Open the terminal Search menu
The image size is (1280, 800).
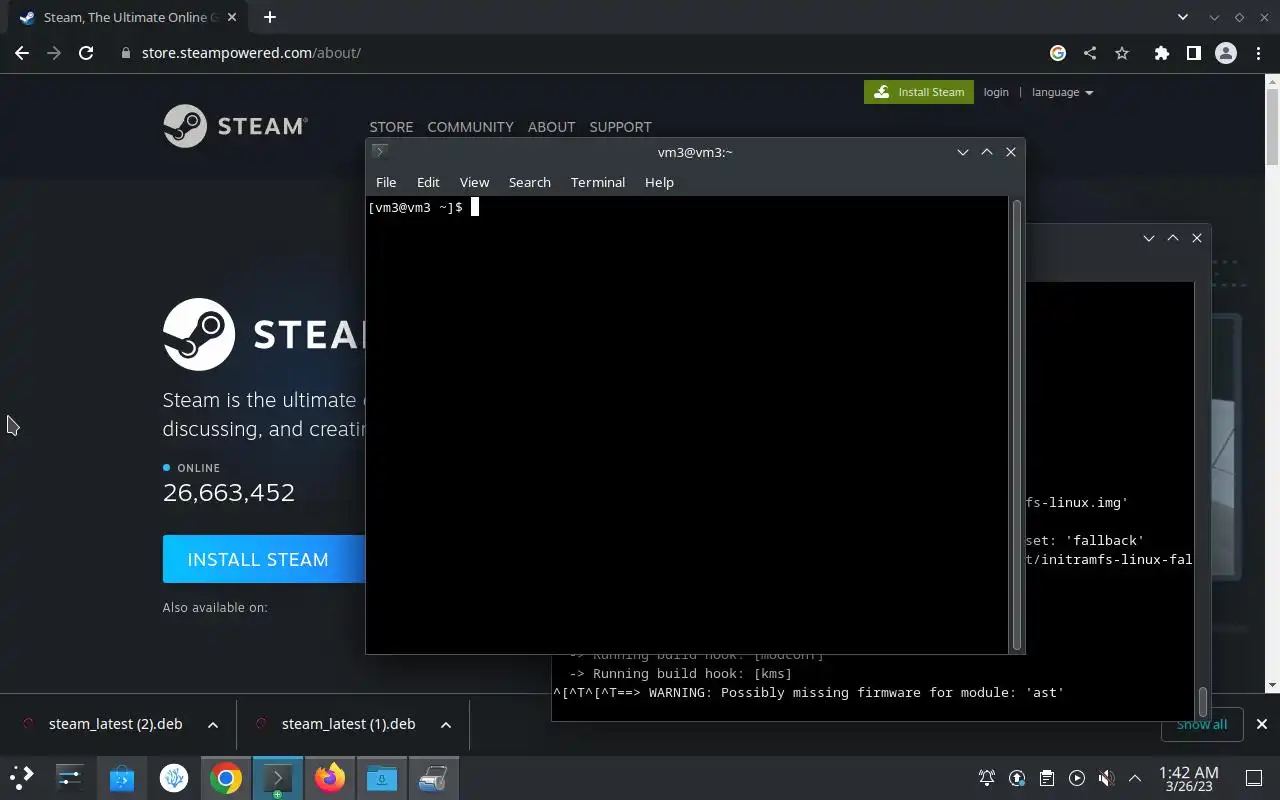pyautogui.click(x=530, y=182)
